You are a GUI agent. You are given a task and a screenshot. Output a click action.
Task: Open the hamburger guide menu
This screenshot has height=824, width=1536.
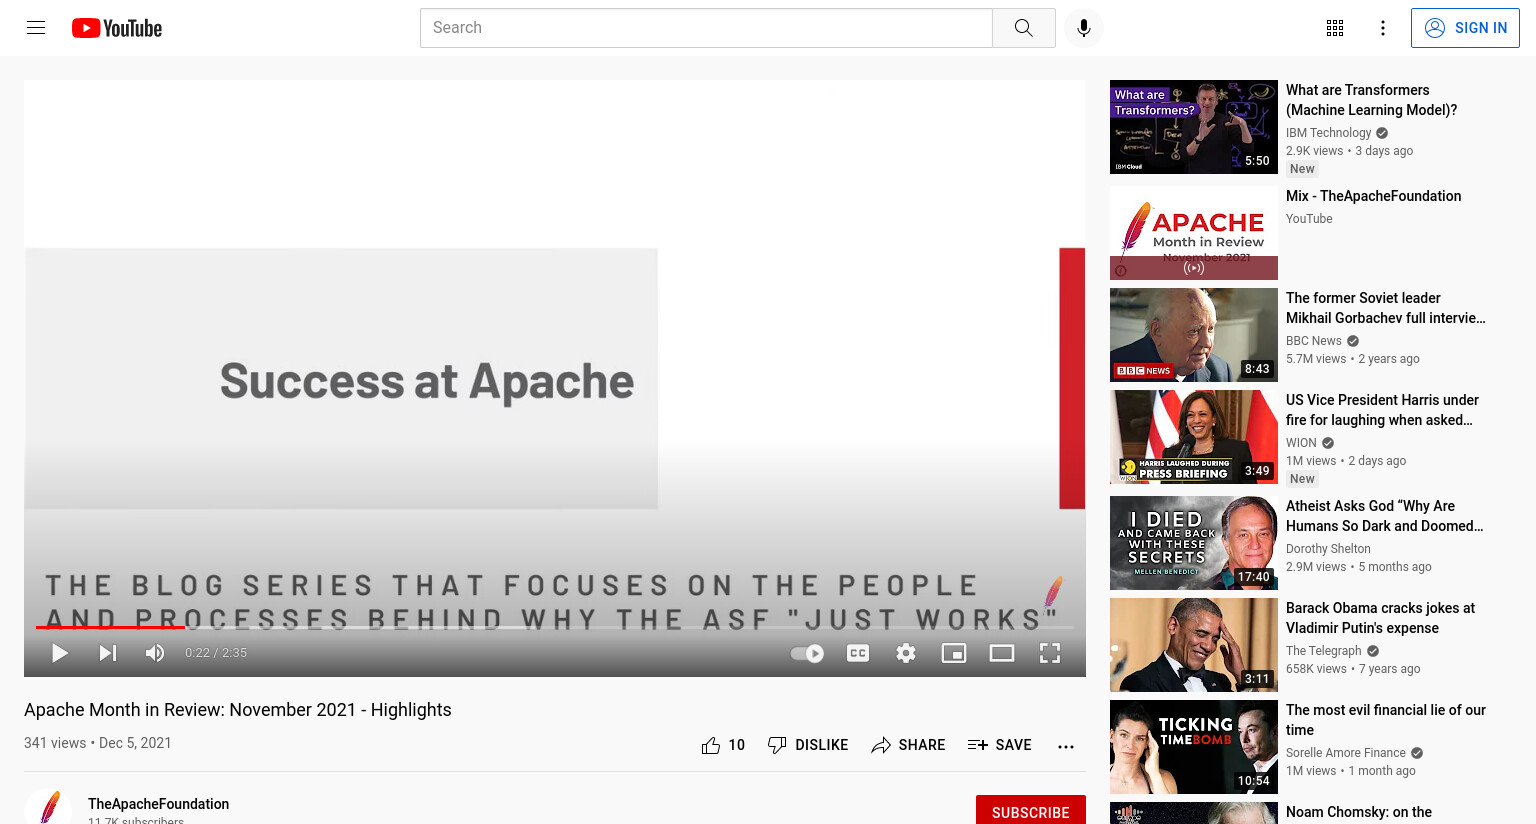click(36, 28)
